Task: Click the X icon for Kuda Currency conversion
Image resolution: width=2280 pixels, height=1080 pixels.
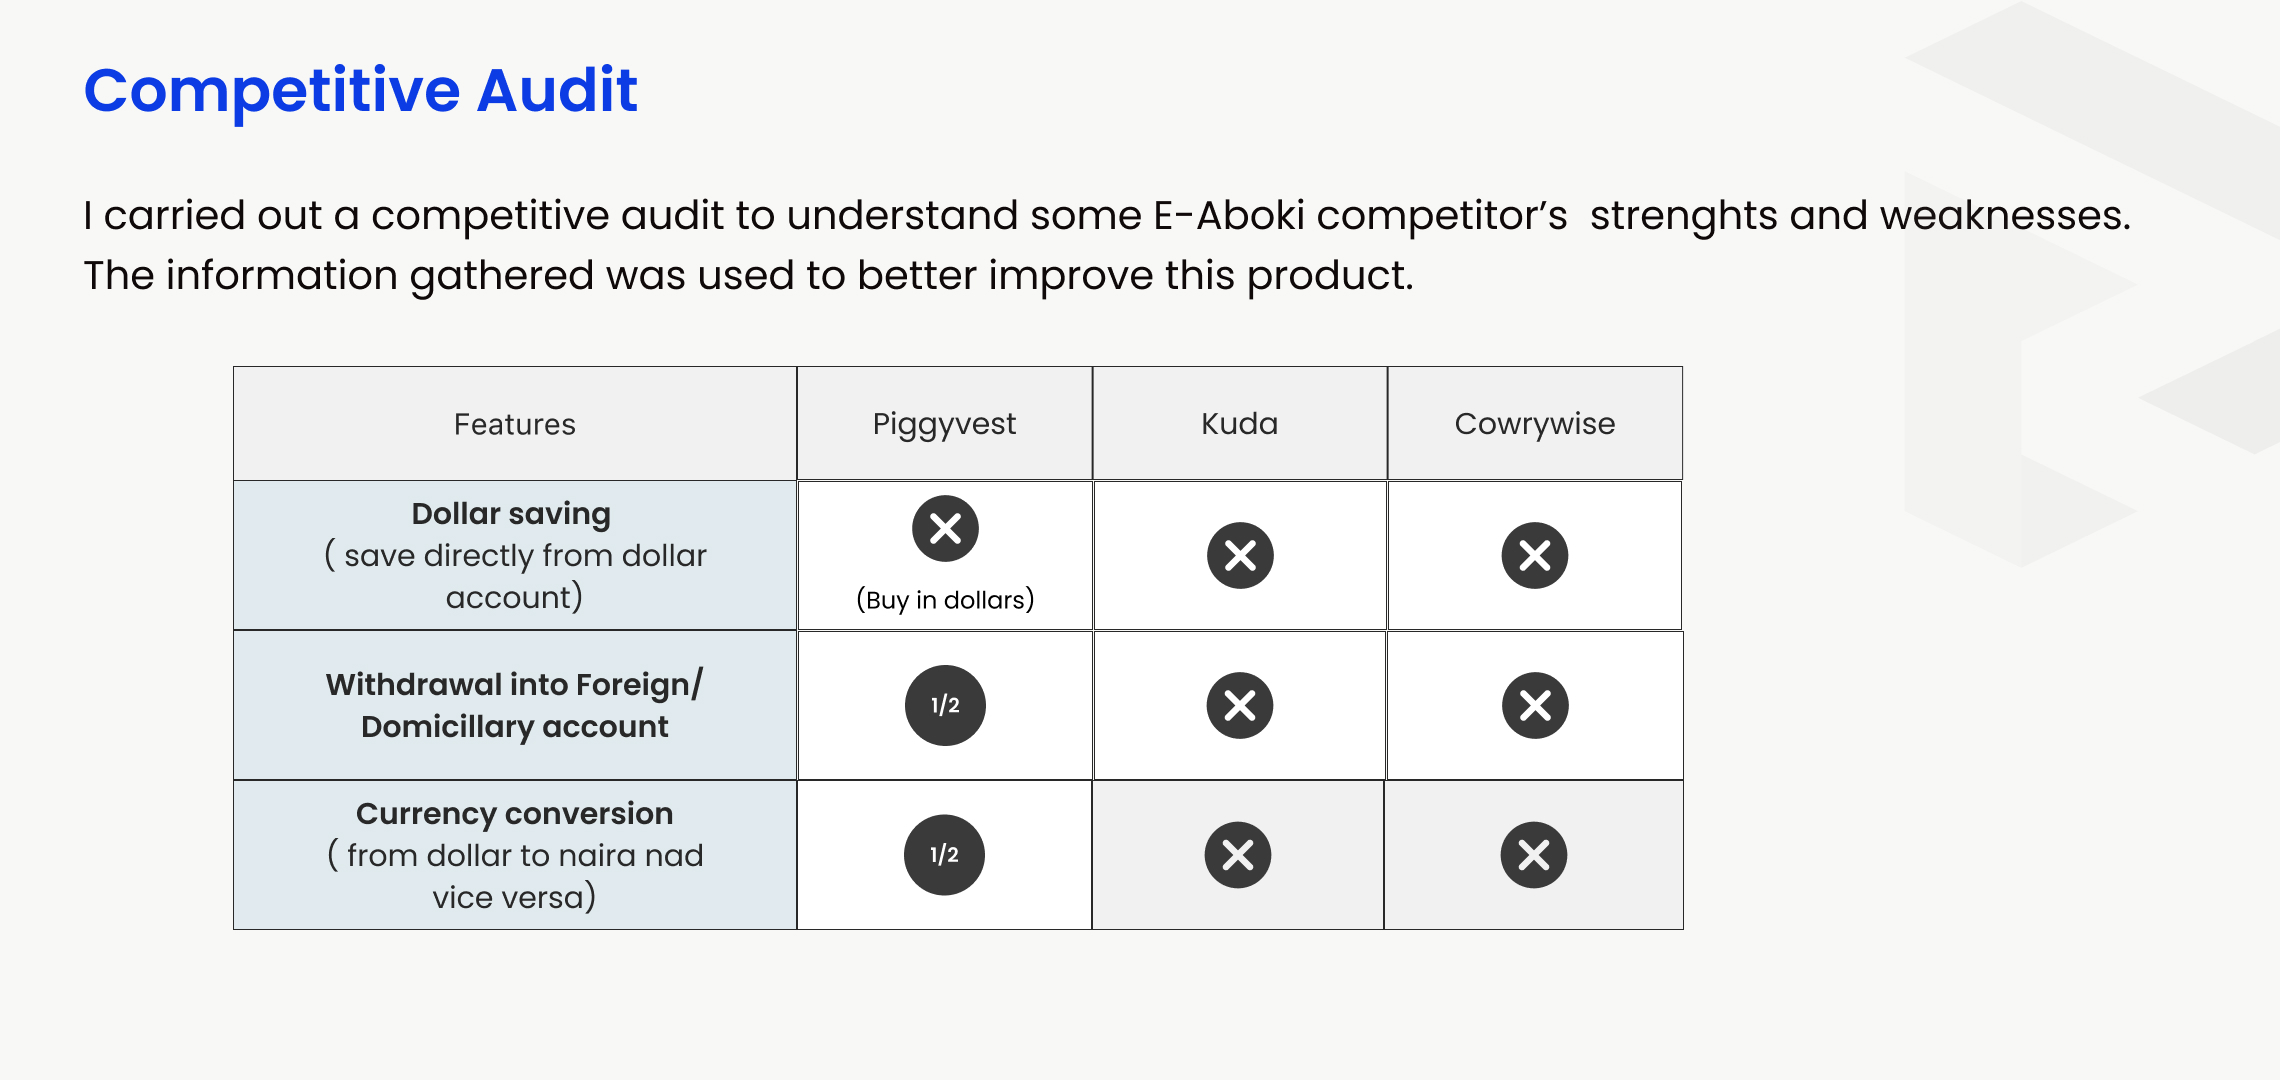Action: [x=1238, y=855]
